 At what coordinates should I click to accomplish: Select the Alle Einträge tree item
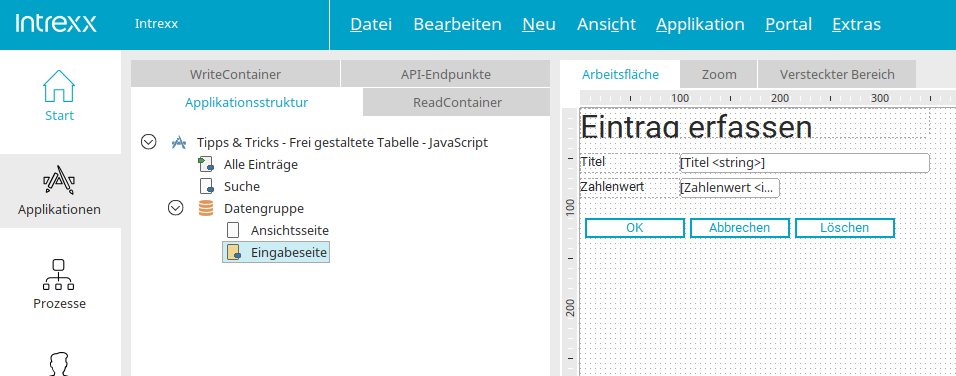[x=261, y=165]
